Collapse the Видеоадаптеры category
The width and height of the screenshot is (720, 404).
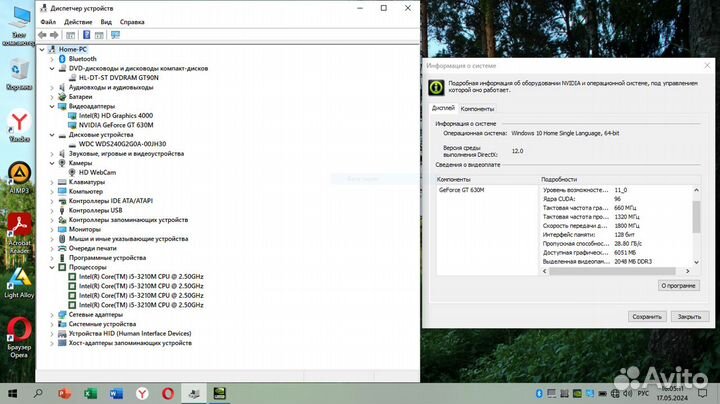(52, 106)
